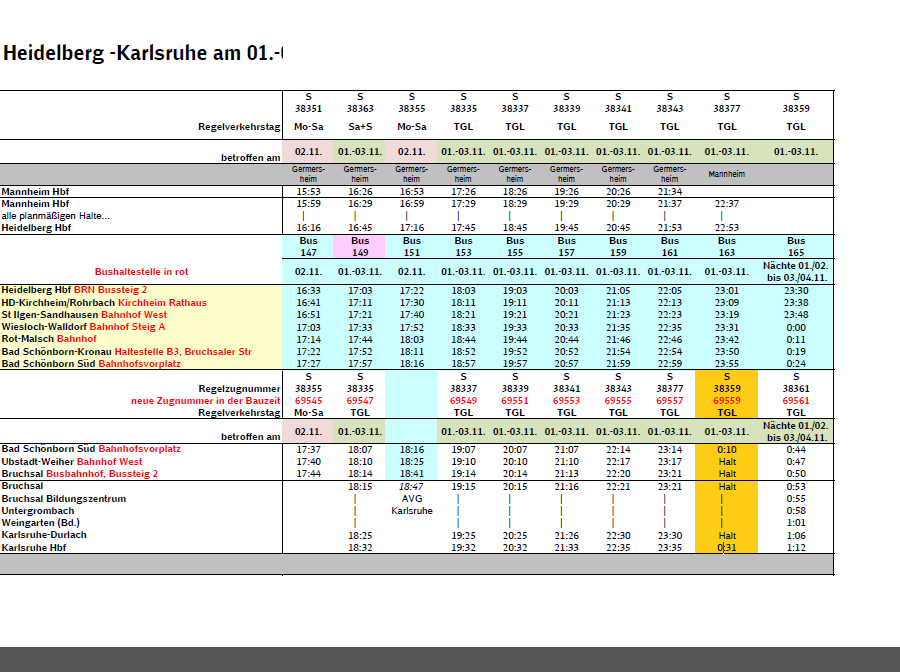Click the 'HD-Kirchheim/Rohrbach Kirchheim Rathaus' row label
Image resolution: width=900 pixels, height=672 pixels.
[104, 302]
